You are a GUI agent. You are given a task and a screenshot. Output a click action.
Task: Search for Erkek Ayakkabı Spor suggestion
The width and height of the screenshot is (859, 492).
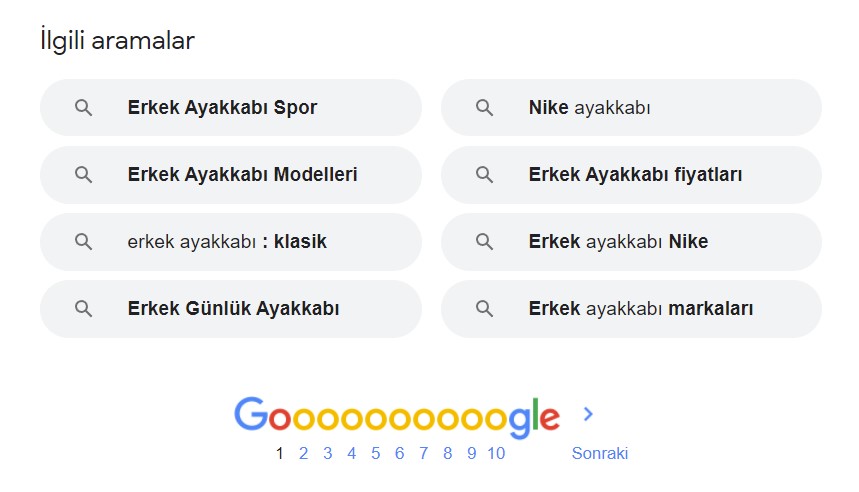(x=222, y=108)
